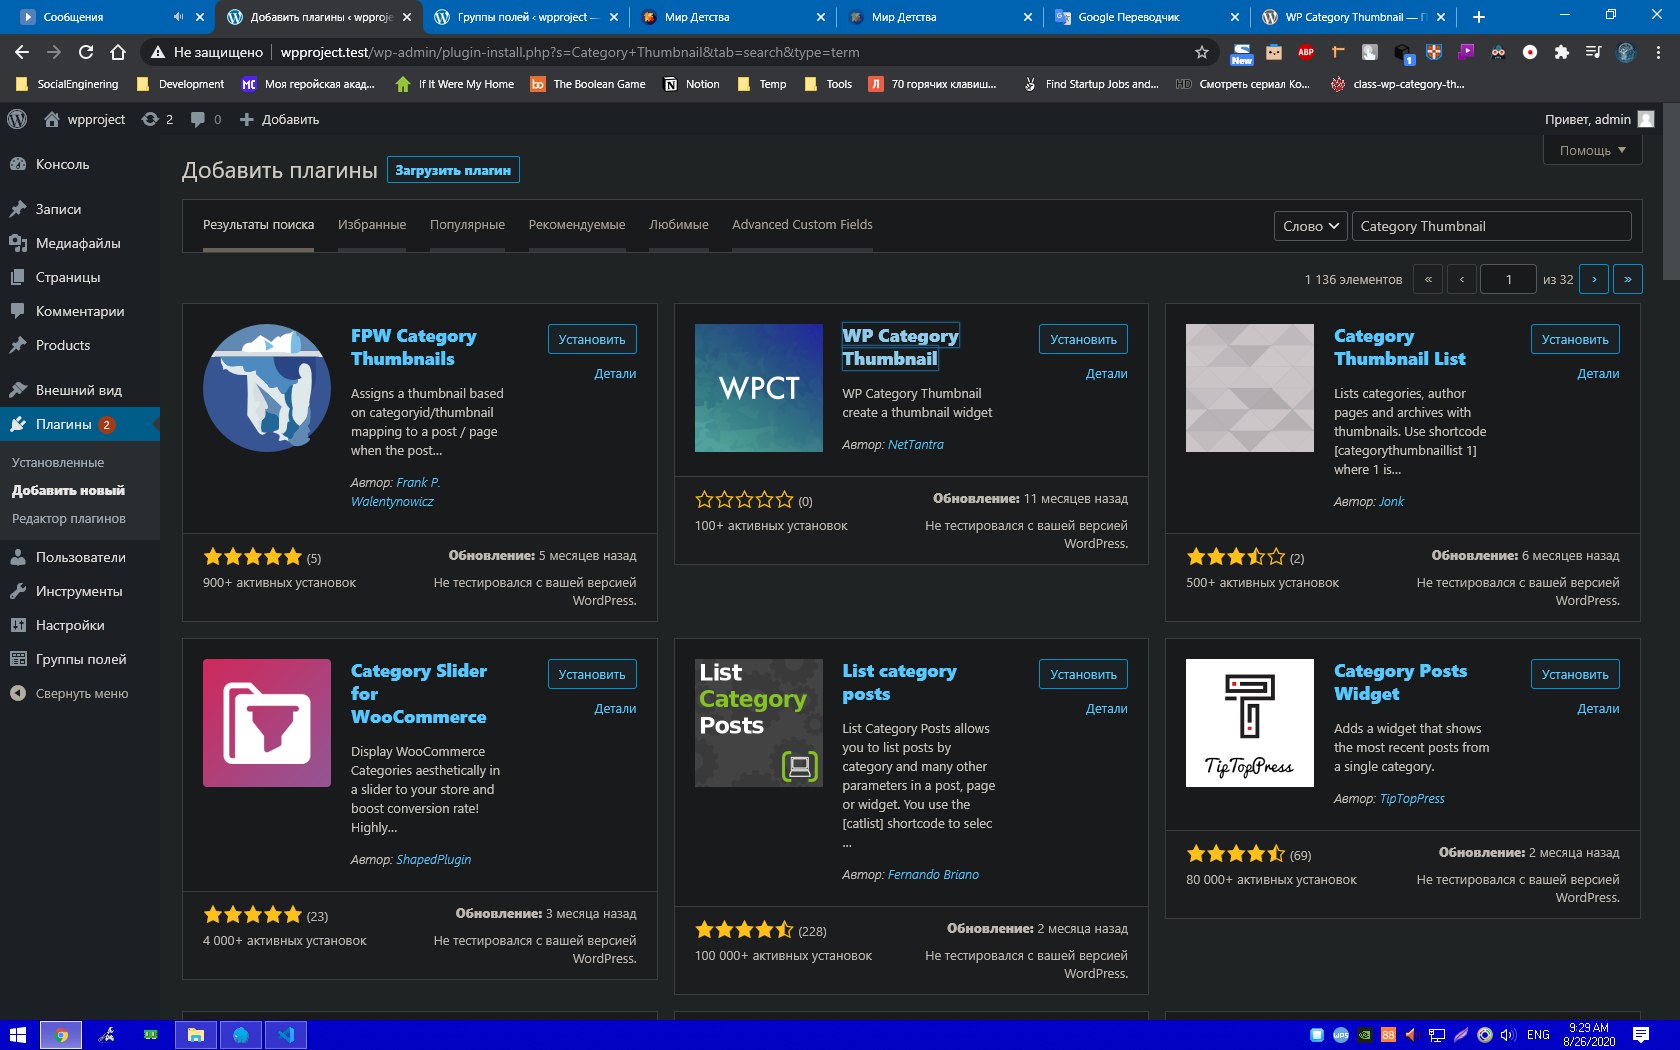The image size is (1680, 1050).
Task: Open the Chrome extensions puzzle icon
Action: tap(1562, 52)
